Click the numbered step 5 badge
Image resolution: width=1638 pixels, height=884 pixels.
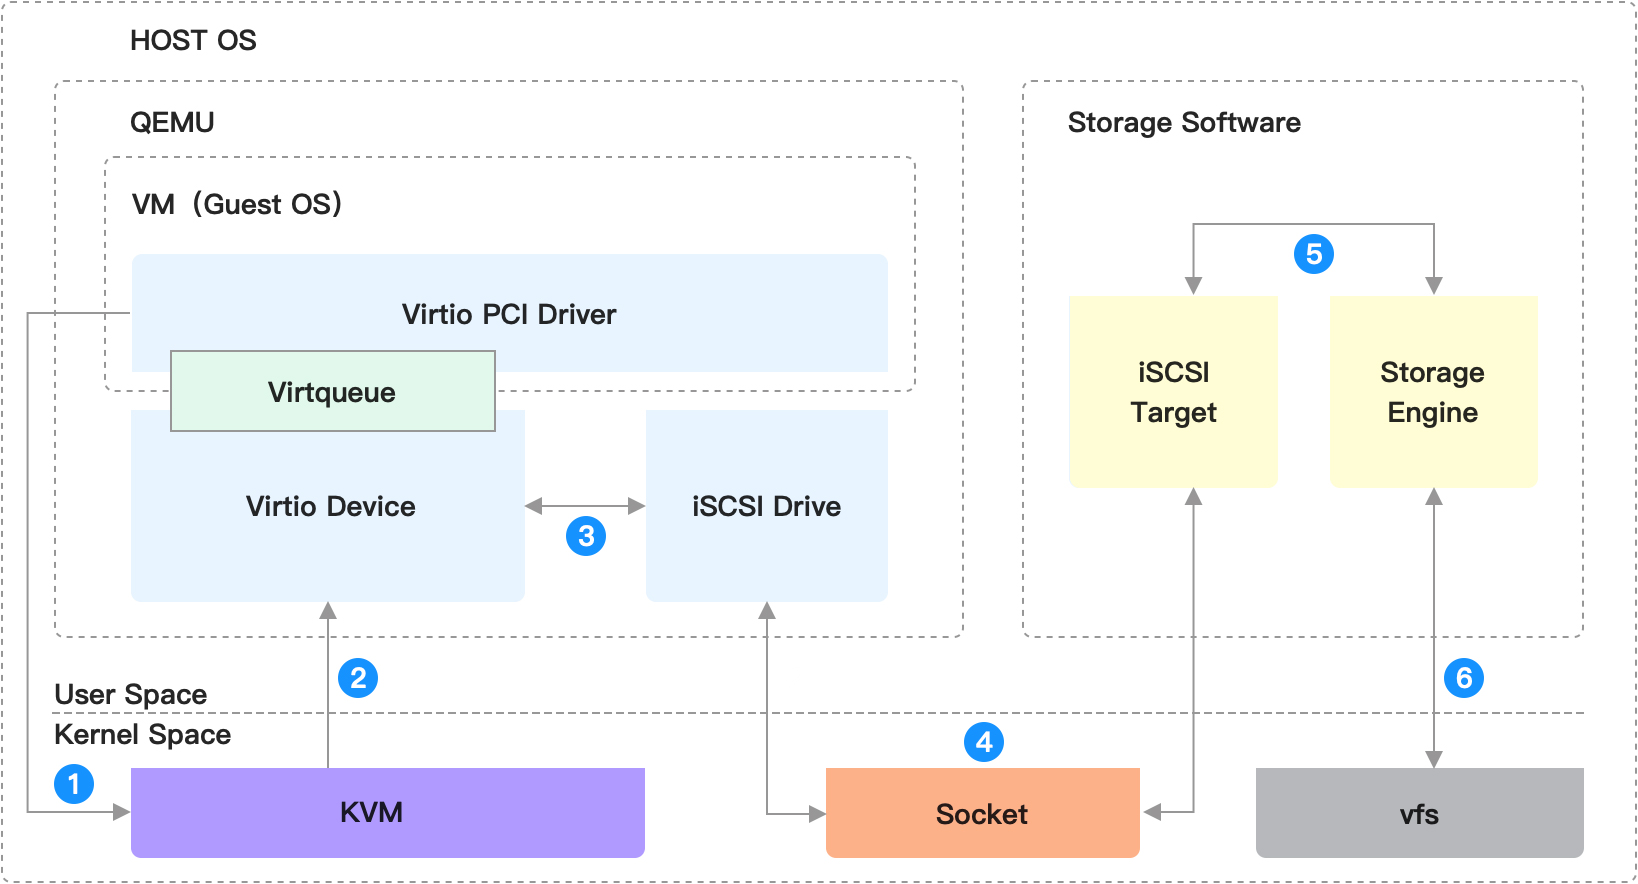point(1314,254)
